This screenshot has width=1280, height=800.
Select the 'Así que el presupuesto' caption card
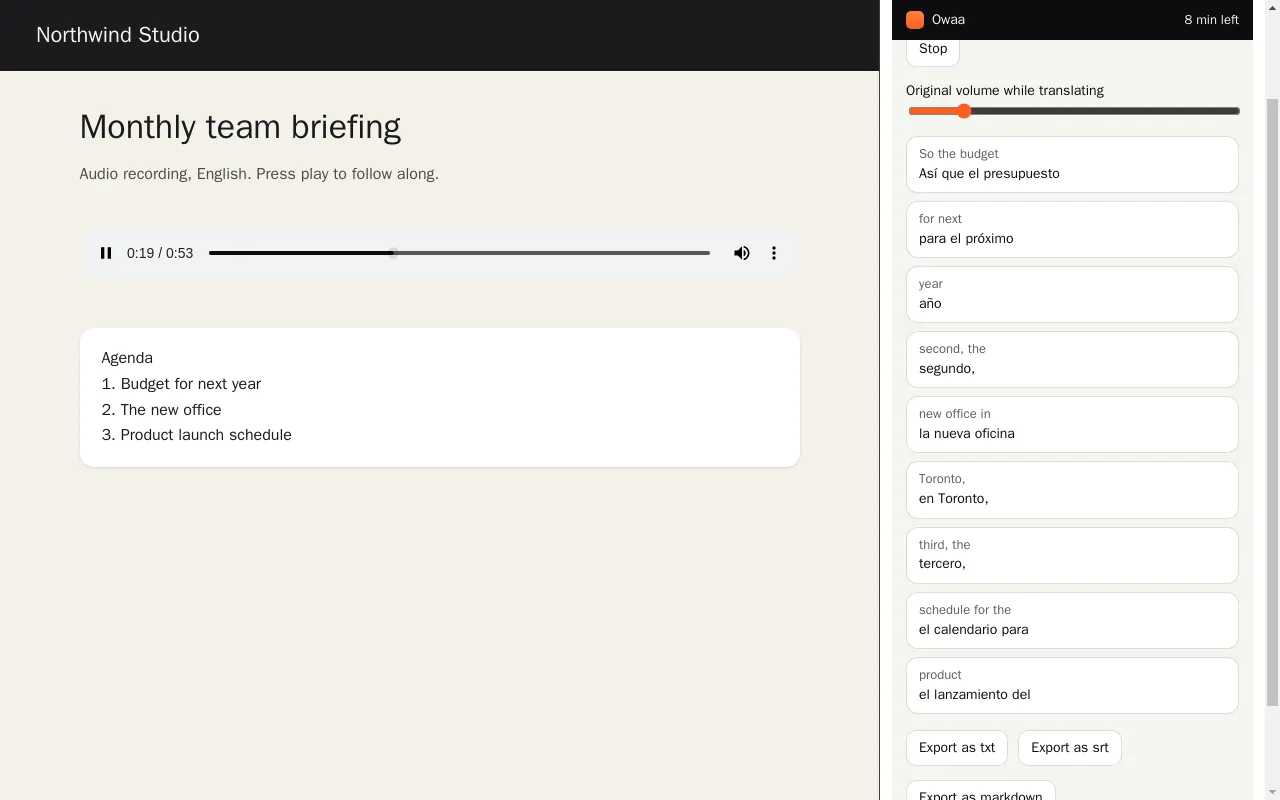point(1072,164)
